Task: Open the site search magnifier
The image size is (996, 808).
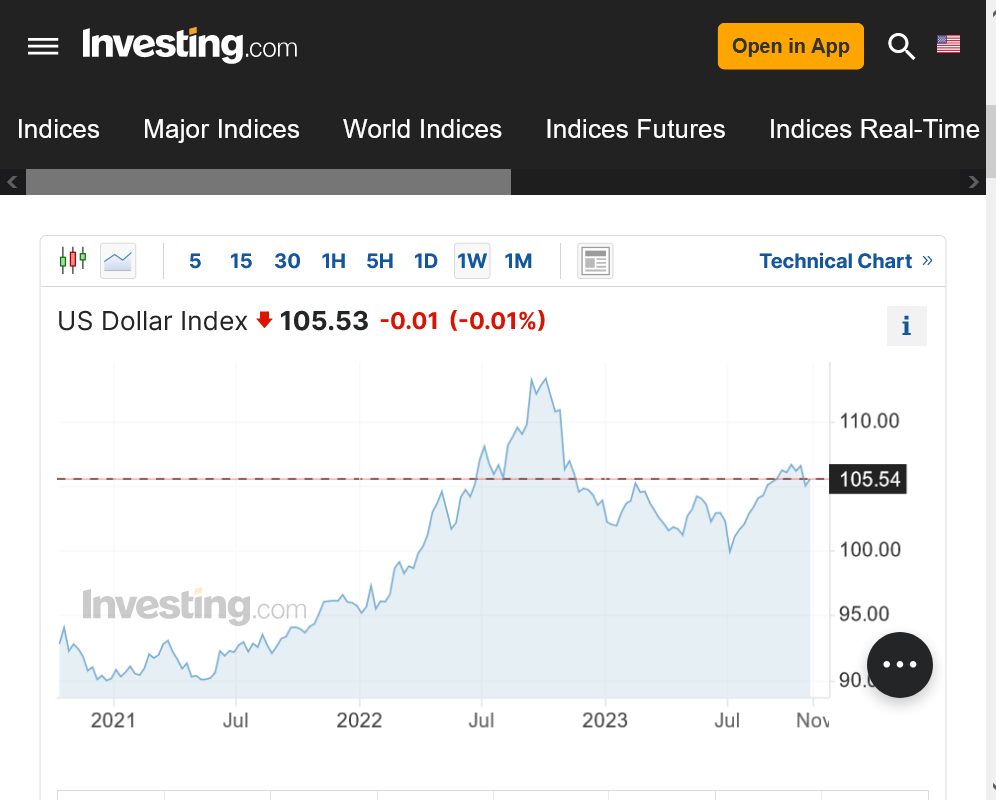Action: pyautogui.click(x=901, y=46)
